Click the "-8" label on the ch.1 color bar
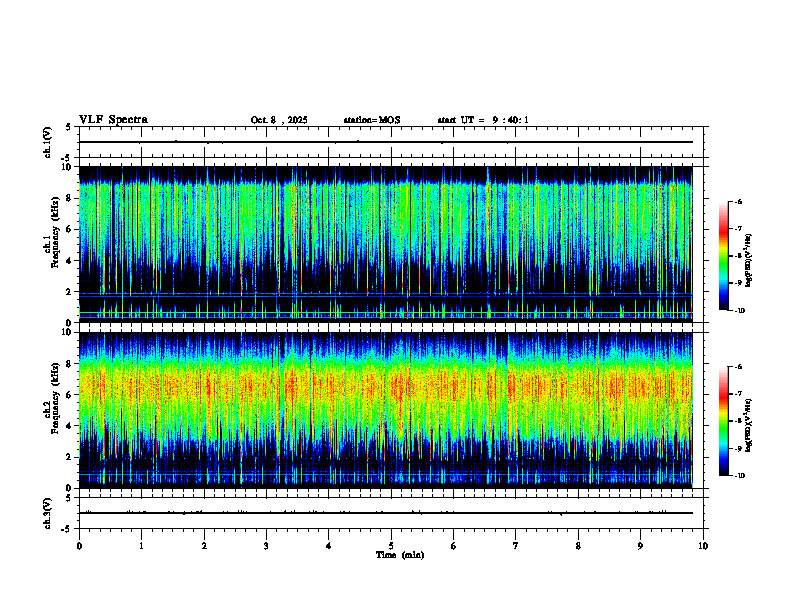This screenshot has width=792, height=612. tap(738, 256)
